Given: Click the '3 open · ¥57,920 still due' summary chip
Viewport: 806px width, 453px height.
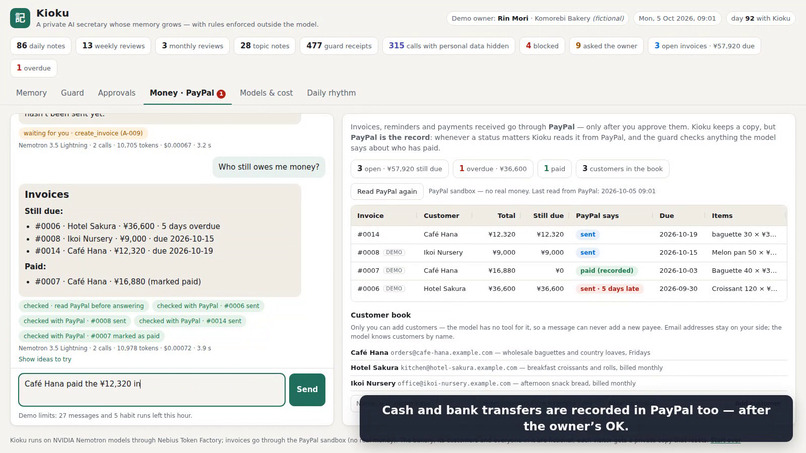Looking at the screenshot, I should 399,169.
